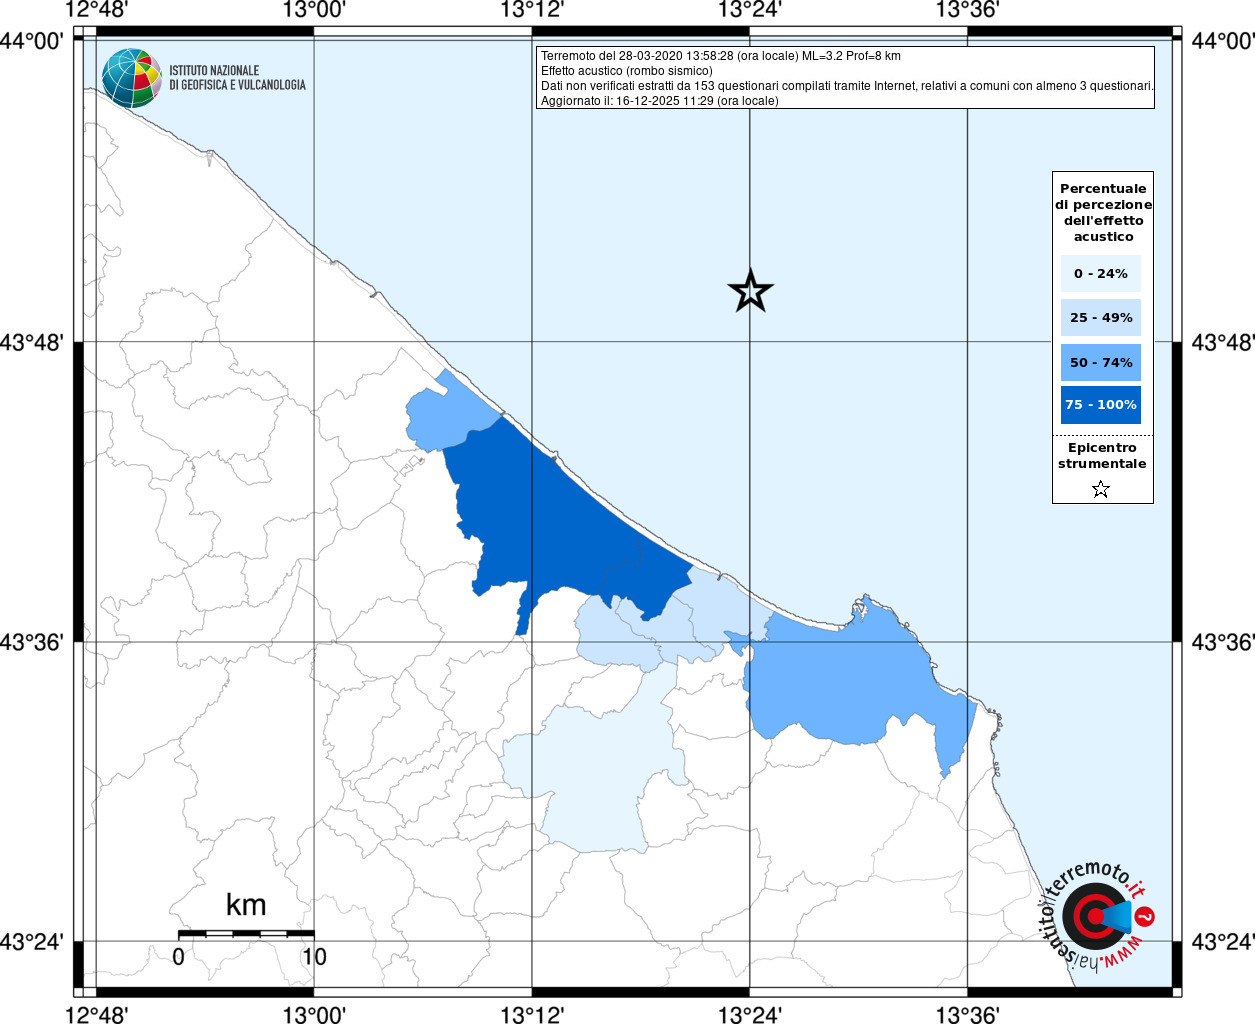The width and height of the screenshot is (1255, 1024).
Task: Click the 'Istituto Nazionale di Geofisica e Vulcanologia' text
Action: coord(237,78)
